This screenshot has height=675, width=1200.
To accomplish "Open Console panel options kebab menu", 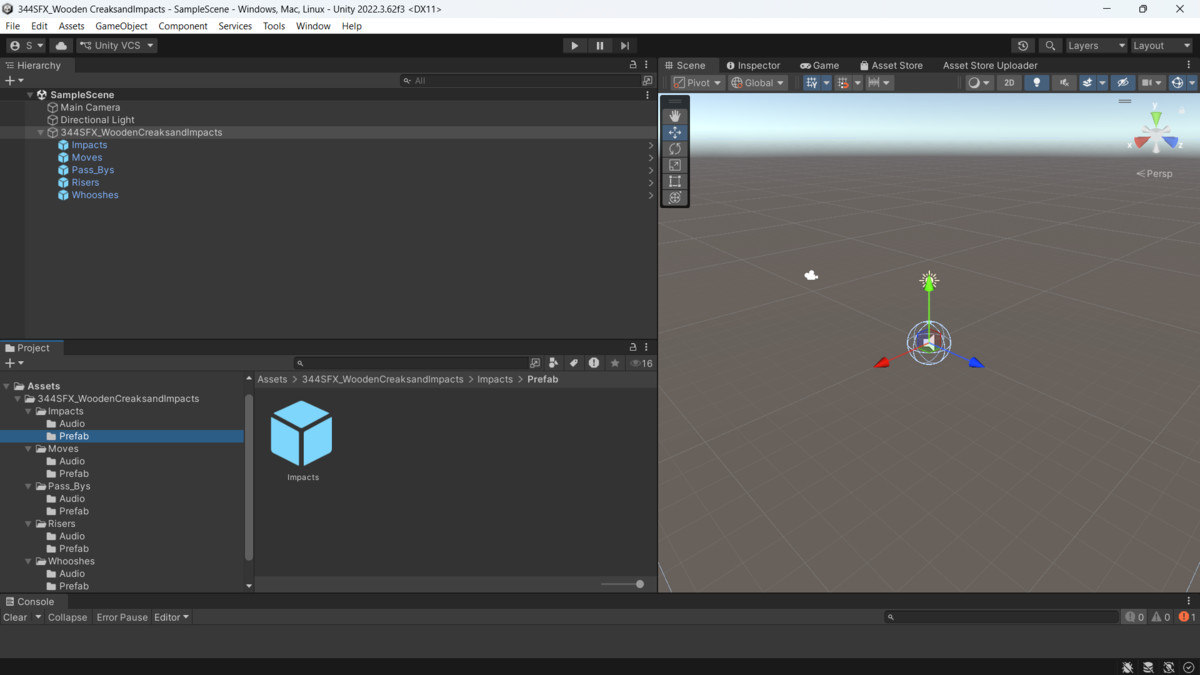I will tap(1189, 601).
